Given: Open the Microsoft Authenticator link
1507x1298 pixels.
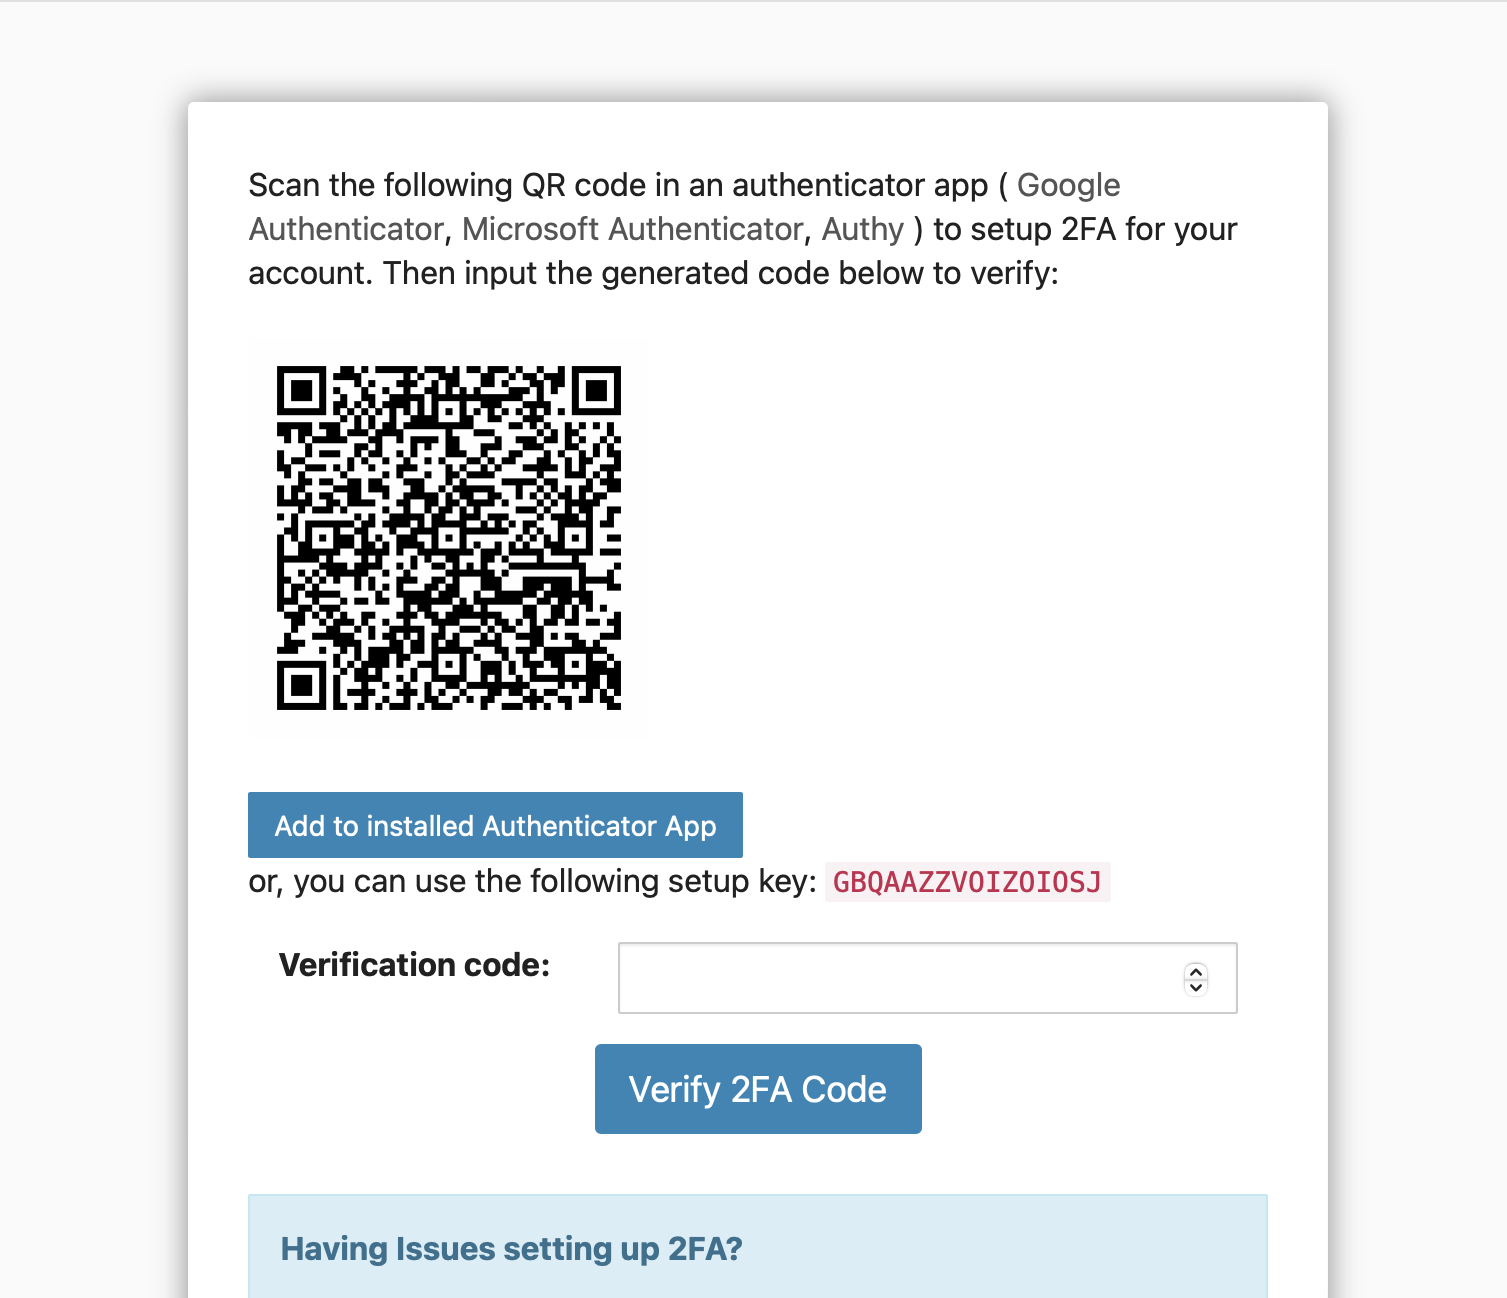Looking at the screenshot, I should [632, 229].
